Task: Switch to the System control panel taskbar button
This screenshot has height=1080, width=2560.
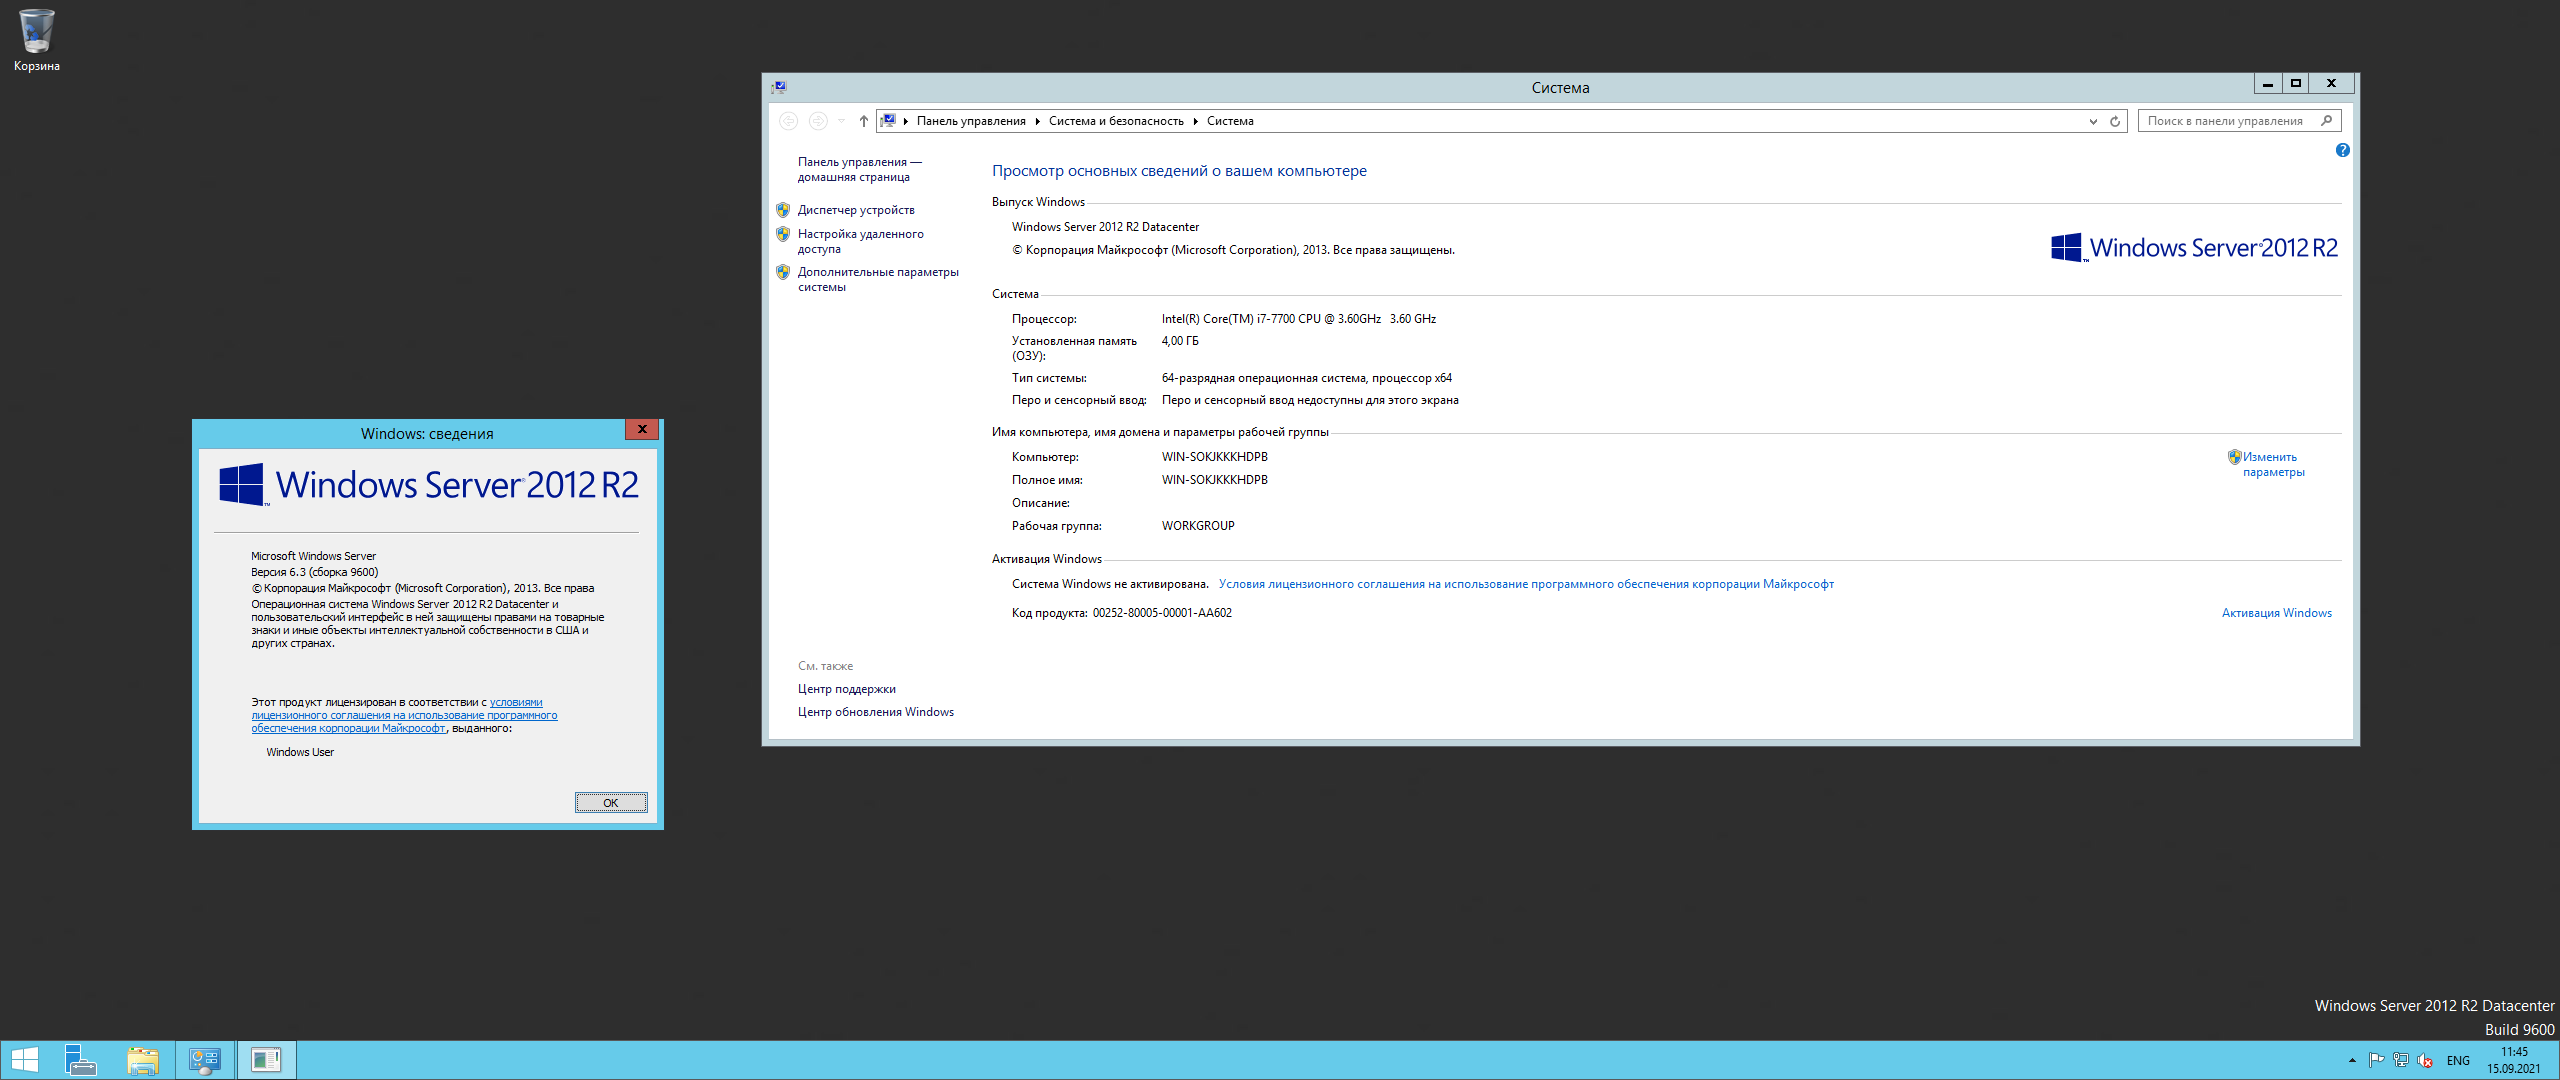Action: 205,1060
